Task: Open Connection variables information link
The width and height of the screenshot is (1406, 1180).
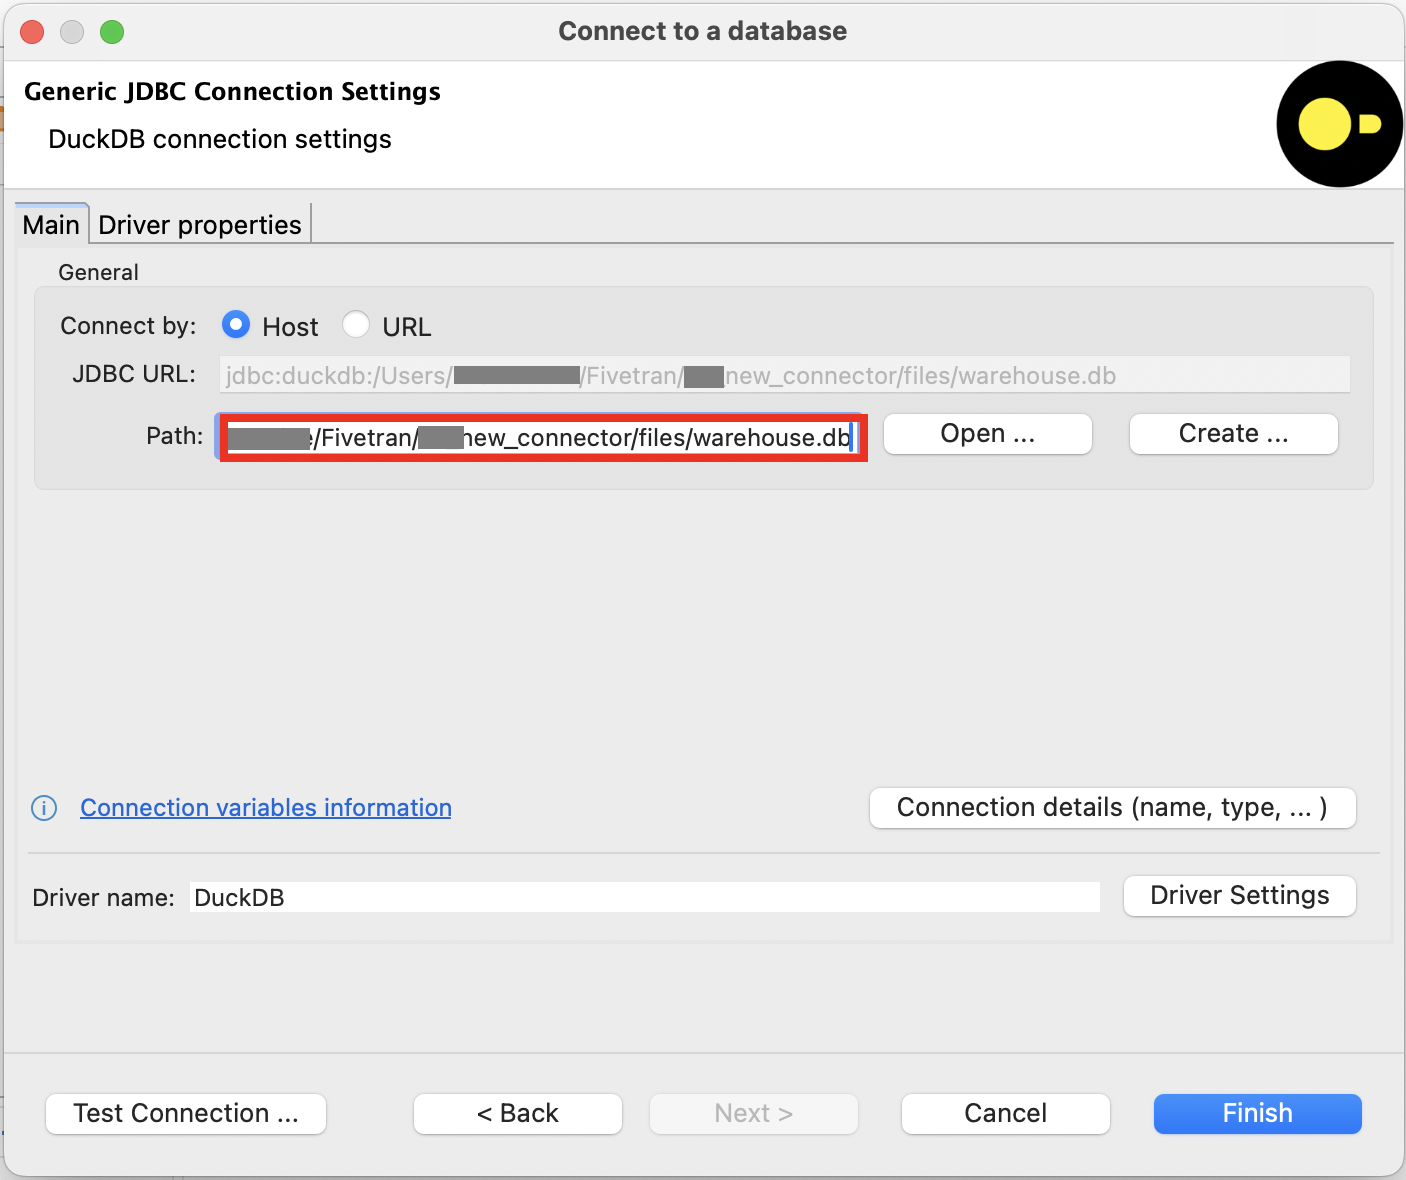Action: (x=266, y=807)
